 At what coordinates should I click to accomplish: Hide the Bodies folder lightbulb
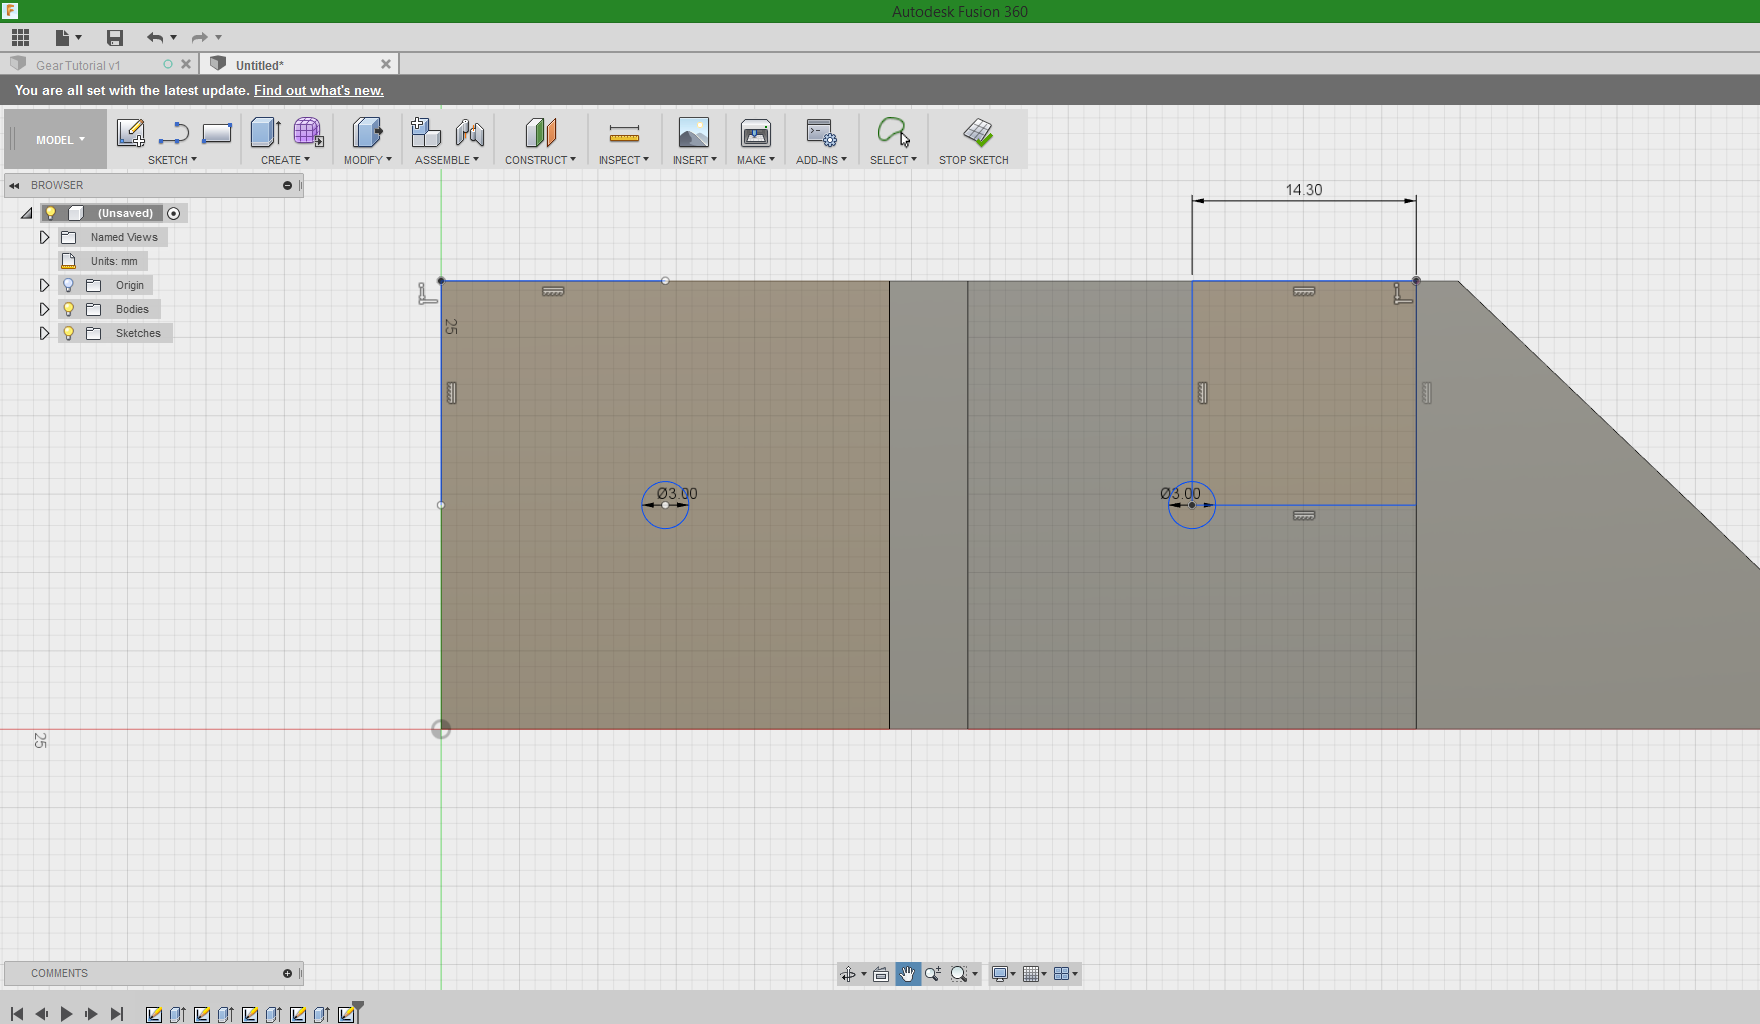69,309
